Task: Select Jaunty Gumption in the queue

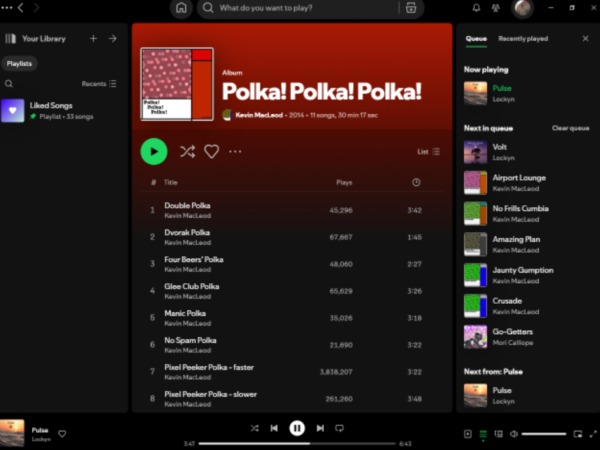Action: pos(526,275)
